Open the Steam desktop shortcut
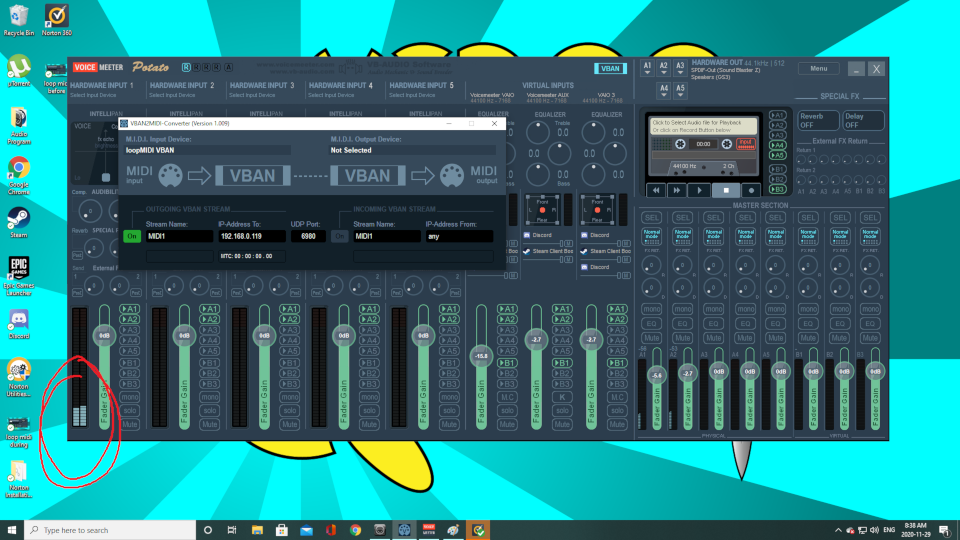960x540 pixels. [18, 222]
